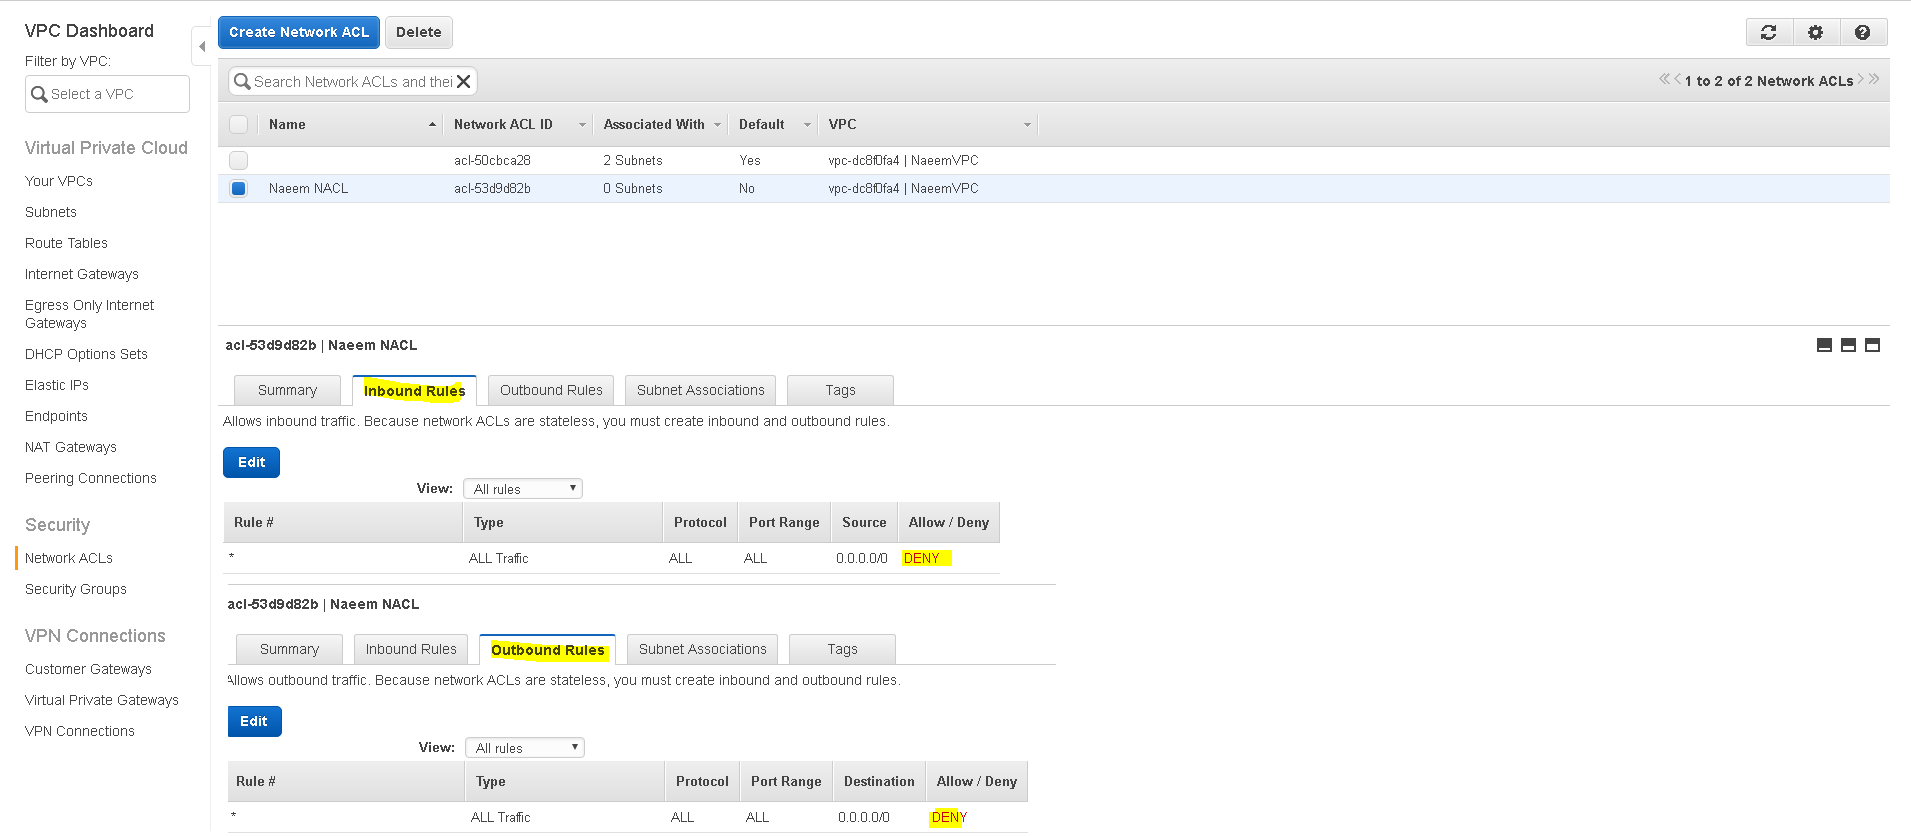The image size is (1911, 837).
Task: Go to Elastic IPs
Action: [57, 385]
